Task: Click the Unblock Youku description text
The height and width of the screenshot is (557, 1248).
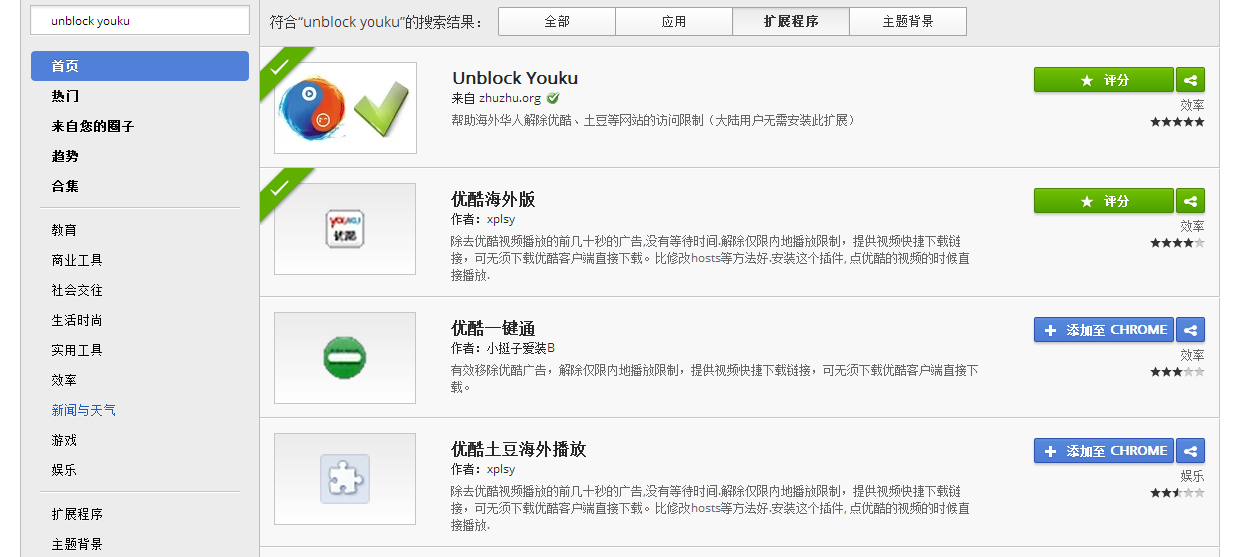Action: tap(653, 120)
